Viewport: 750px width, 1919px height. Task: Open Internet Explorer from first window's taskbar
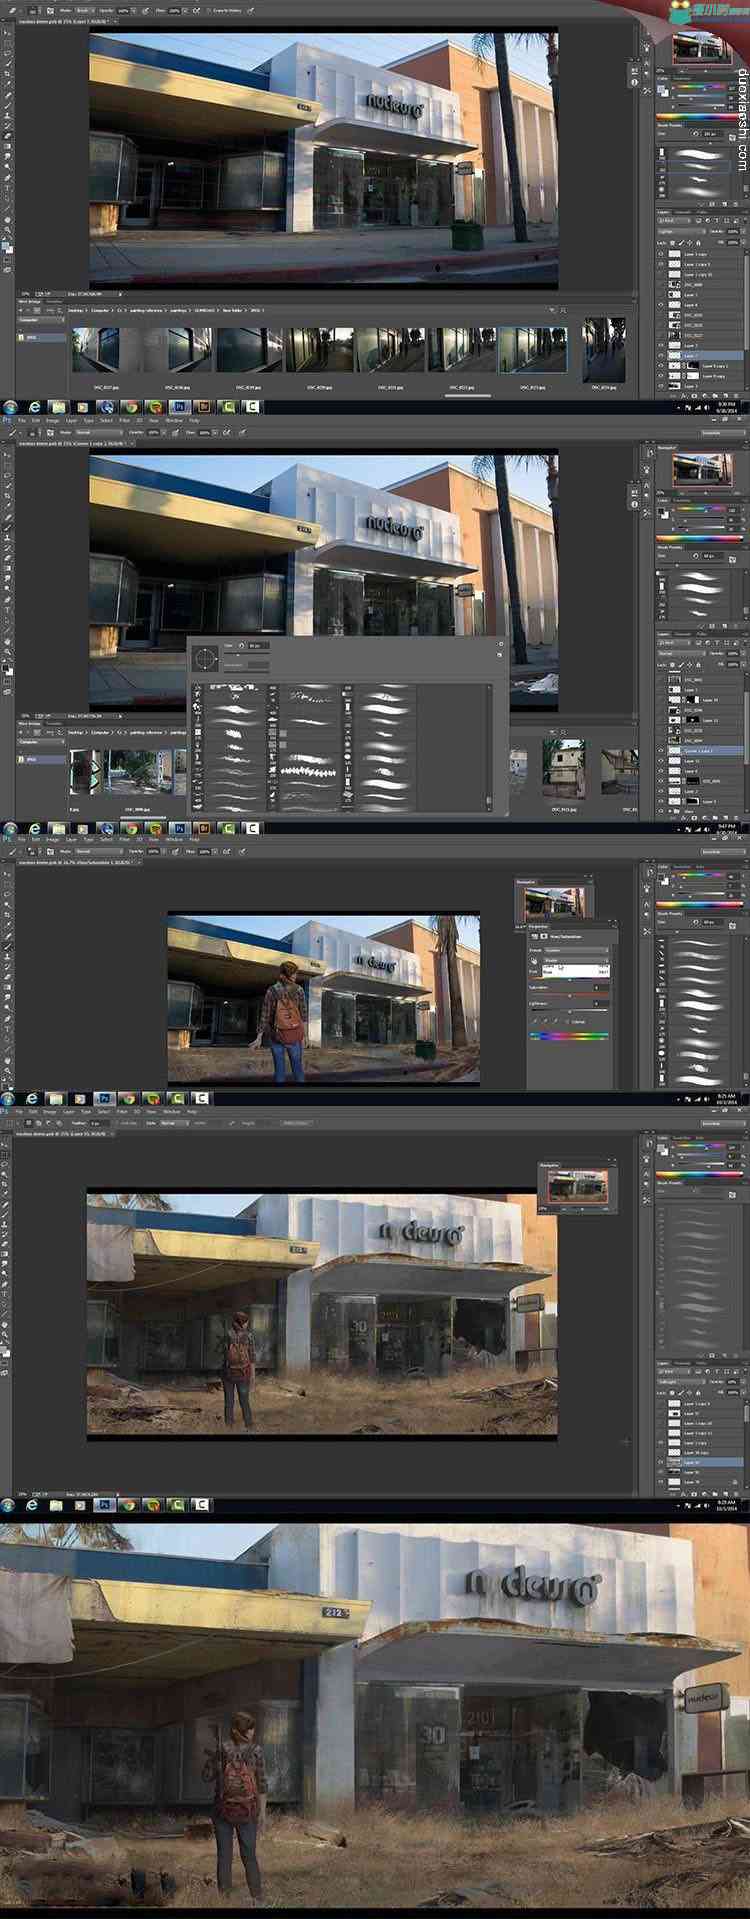tap(34, 408)
